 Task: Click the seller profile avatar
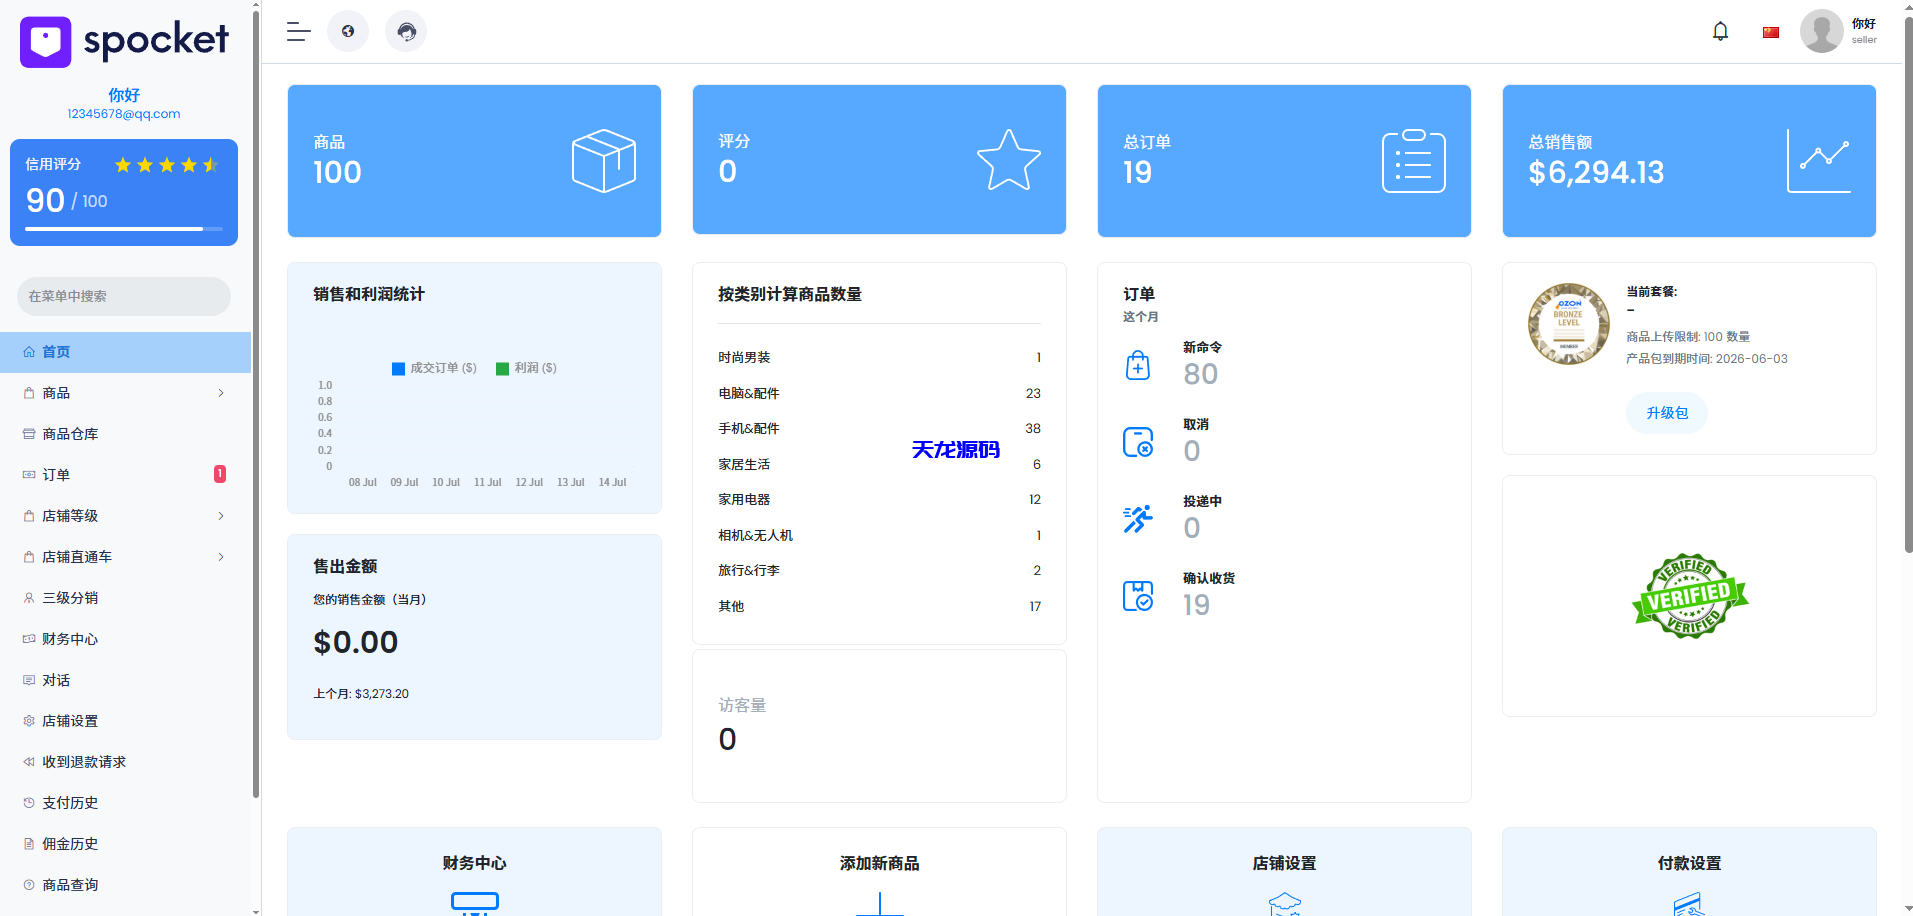(x=1821, y=31)
